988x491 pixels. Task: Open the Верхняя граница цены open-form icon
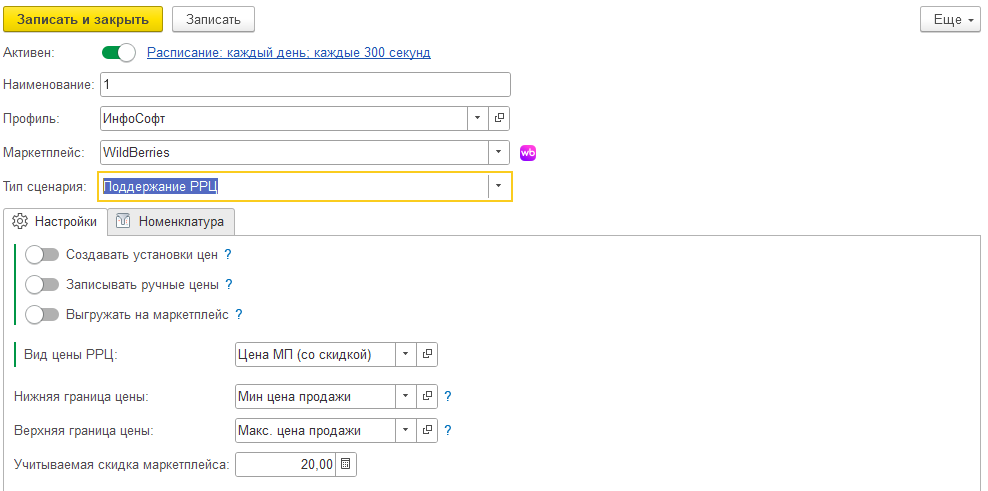[x=427, y=430]
